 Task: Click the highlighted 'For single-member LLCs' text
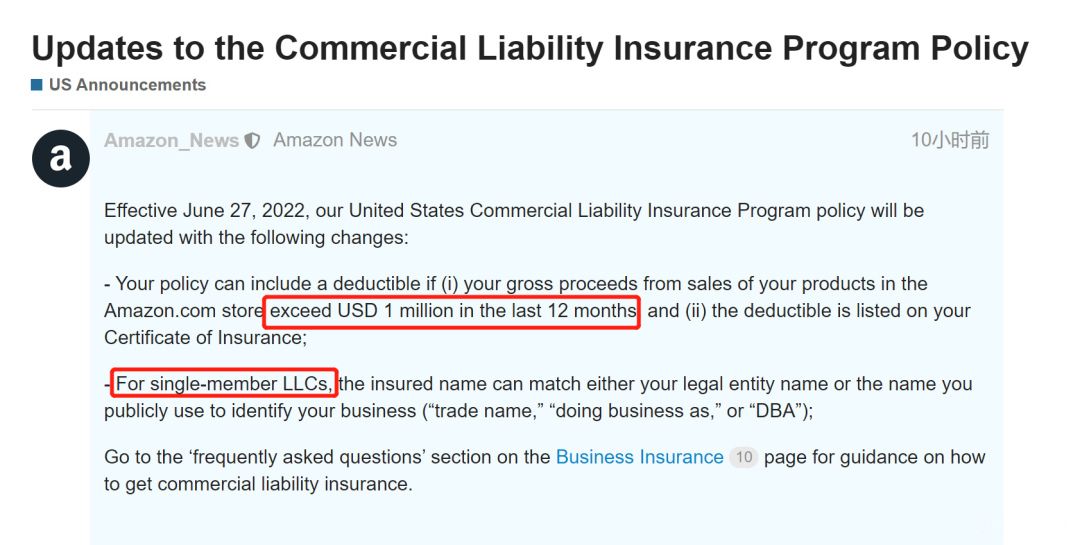click(225, 384)
